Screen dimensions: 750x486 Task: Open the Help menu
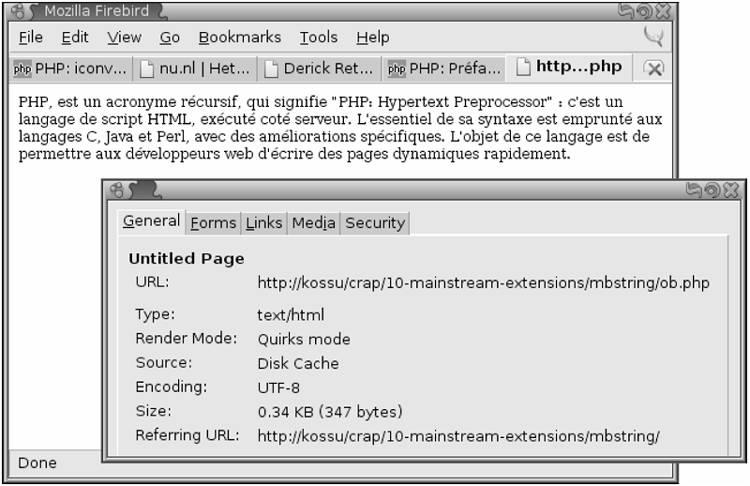(372, 37)
